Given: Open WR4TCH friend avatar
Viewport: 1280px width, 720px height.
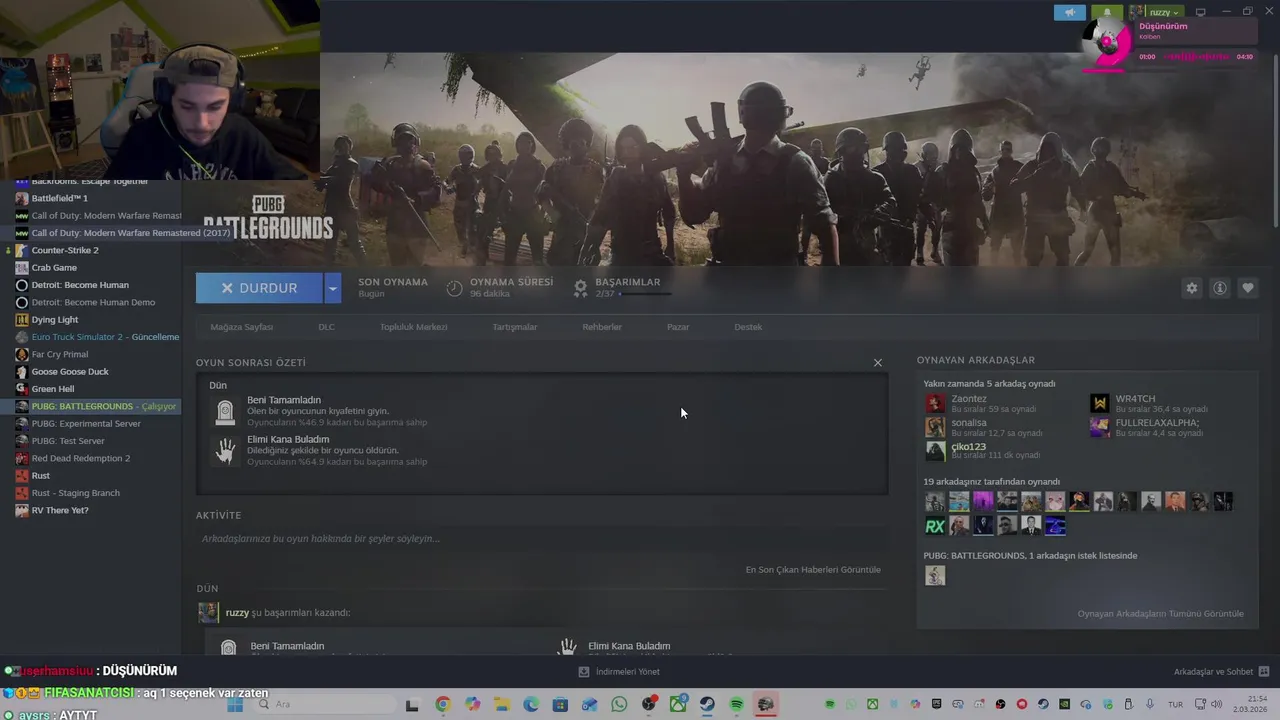Looking at the screenshot, I should [1099, 403].
